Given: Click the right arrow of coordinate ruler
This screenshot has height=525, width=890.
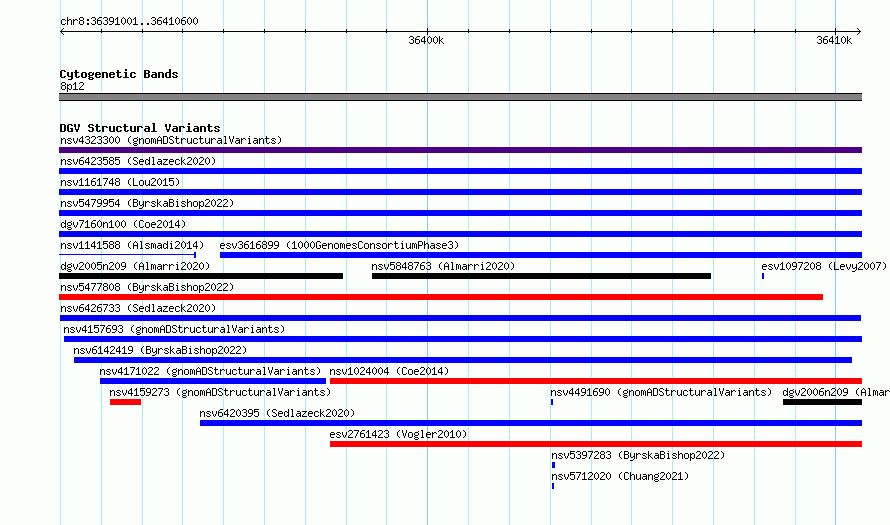Looking at the screenshot, I should (859, 32).
